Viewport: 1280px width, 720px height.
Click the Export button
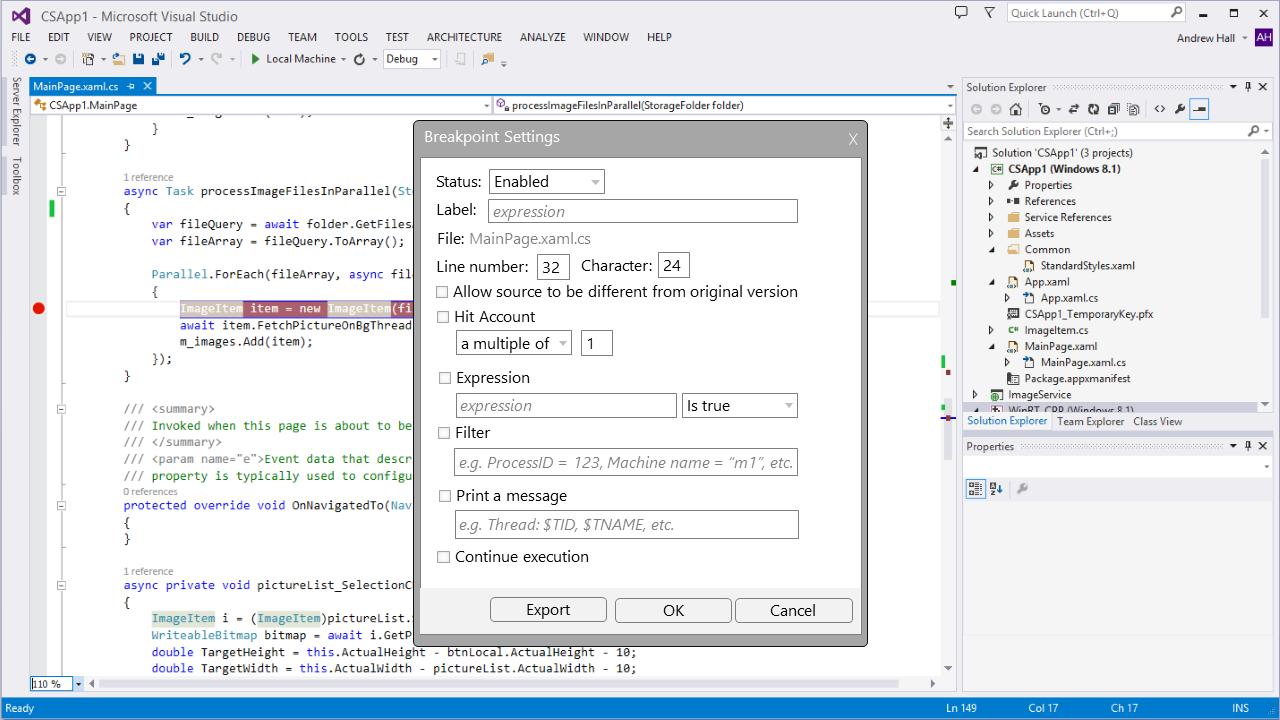pyautogui.click(x=548, y=610)
